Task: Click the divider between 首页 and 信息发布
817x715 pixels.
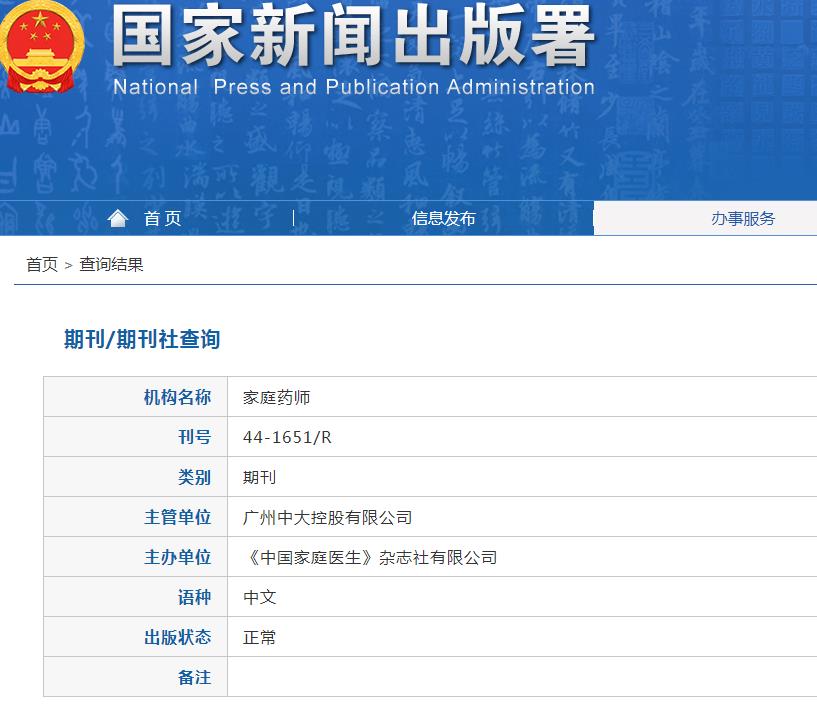Action: [x=293, y=217]
